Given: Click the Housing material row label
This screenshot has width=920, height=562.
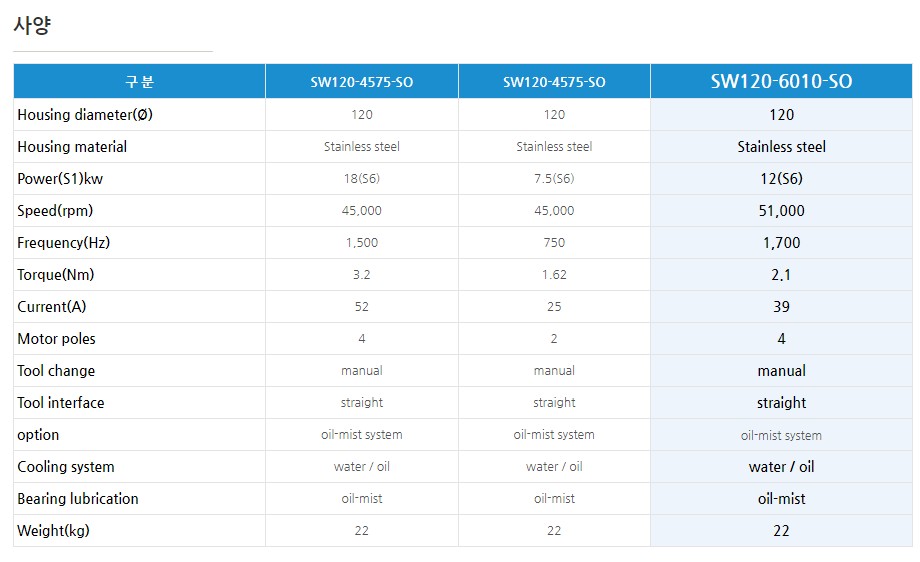Looking at the screenshot, I should (72, 147).
